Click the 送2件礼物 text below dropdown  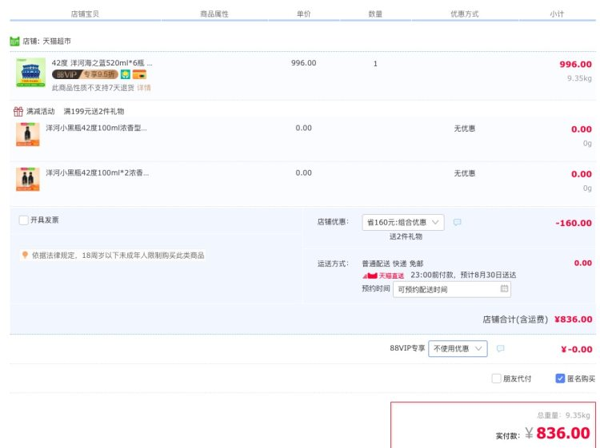(x=406, y=237)
